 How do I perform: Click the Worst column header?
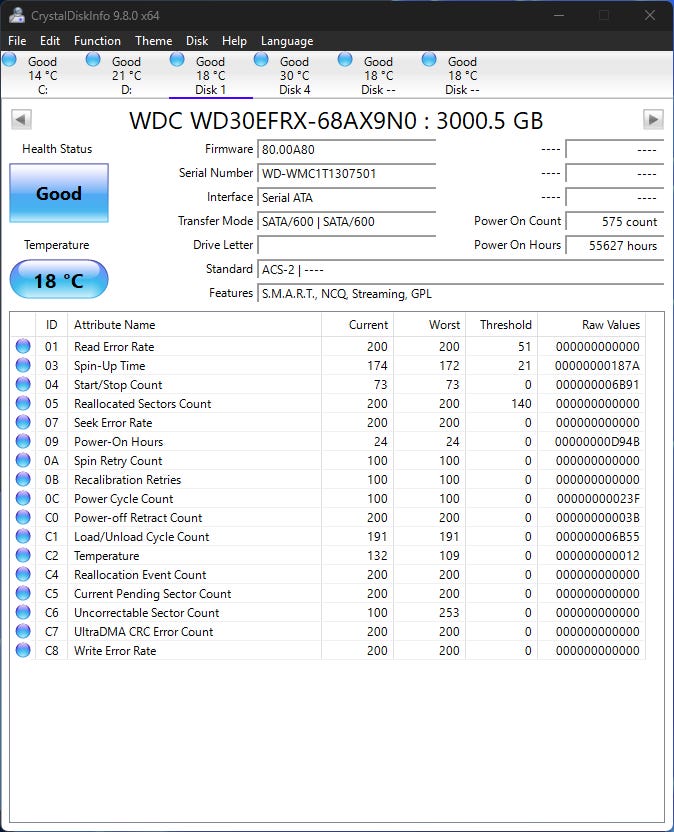(x=429, y=325)
